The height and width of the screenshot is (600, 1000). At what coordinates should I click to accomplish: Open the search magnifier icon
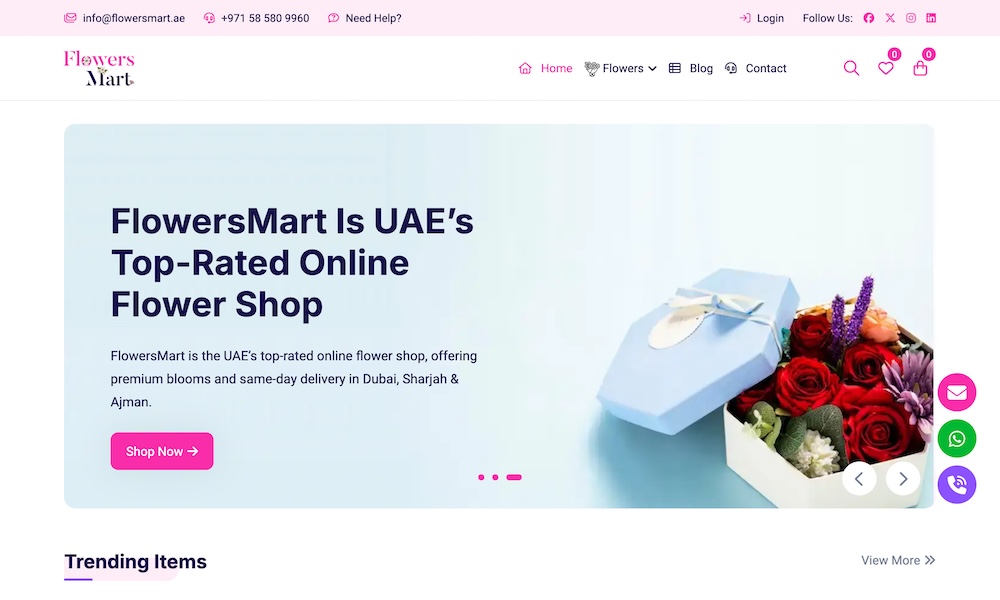851,68
